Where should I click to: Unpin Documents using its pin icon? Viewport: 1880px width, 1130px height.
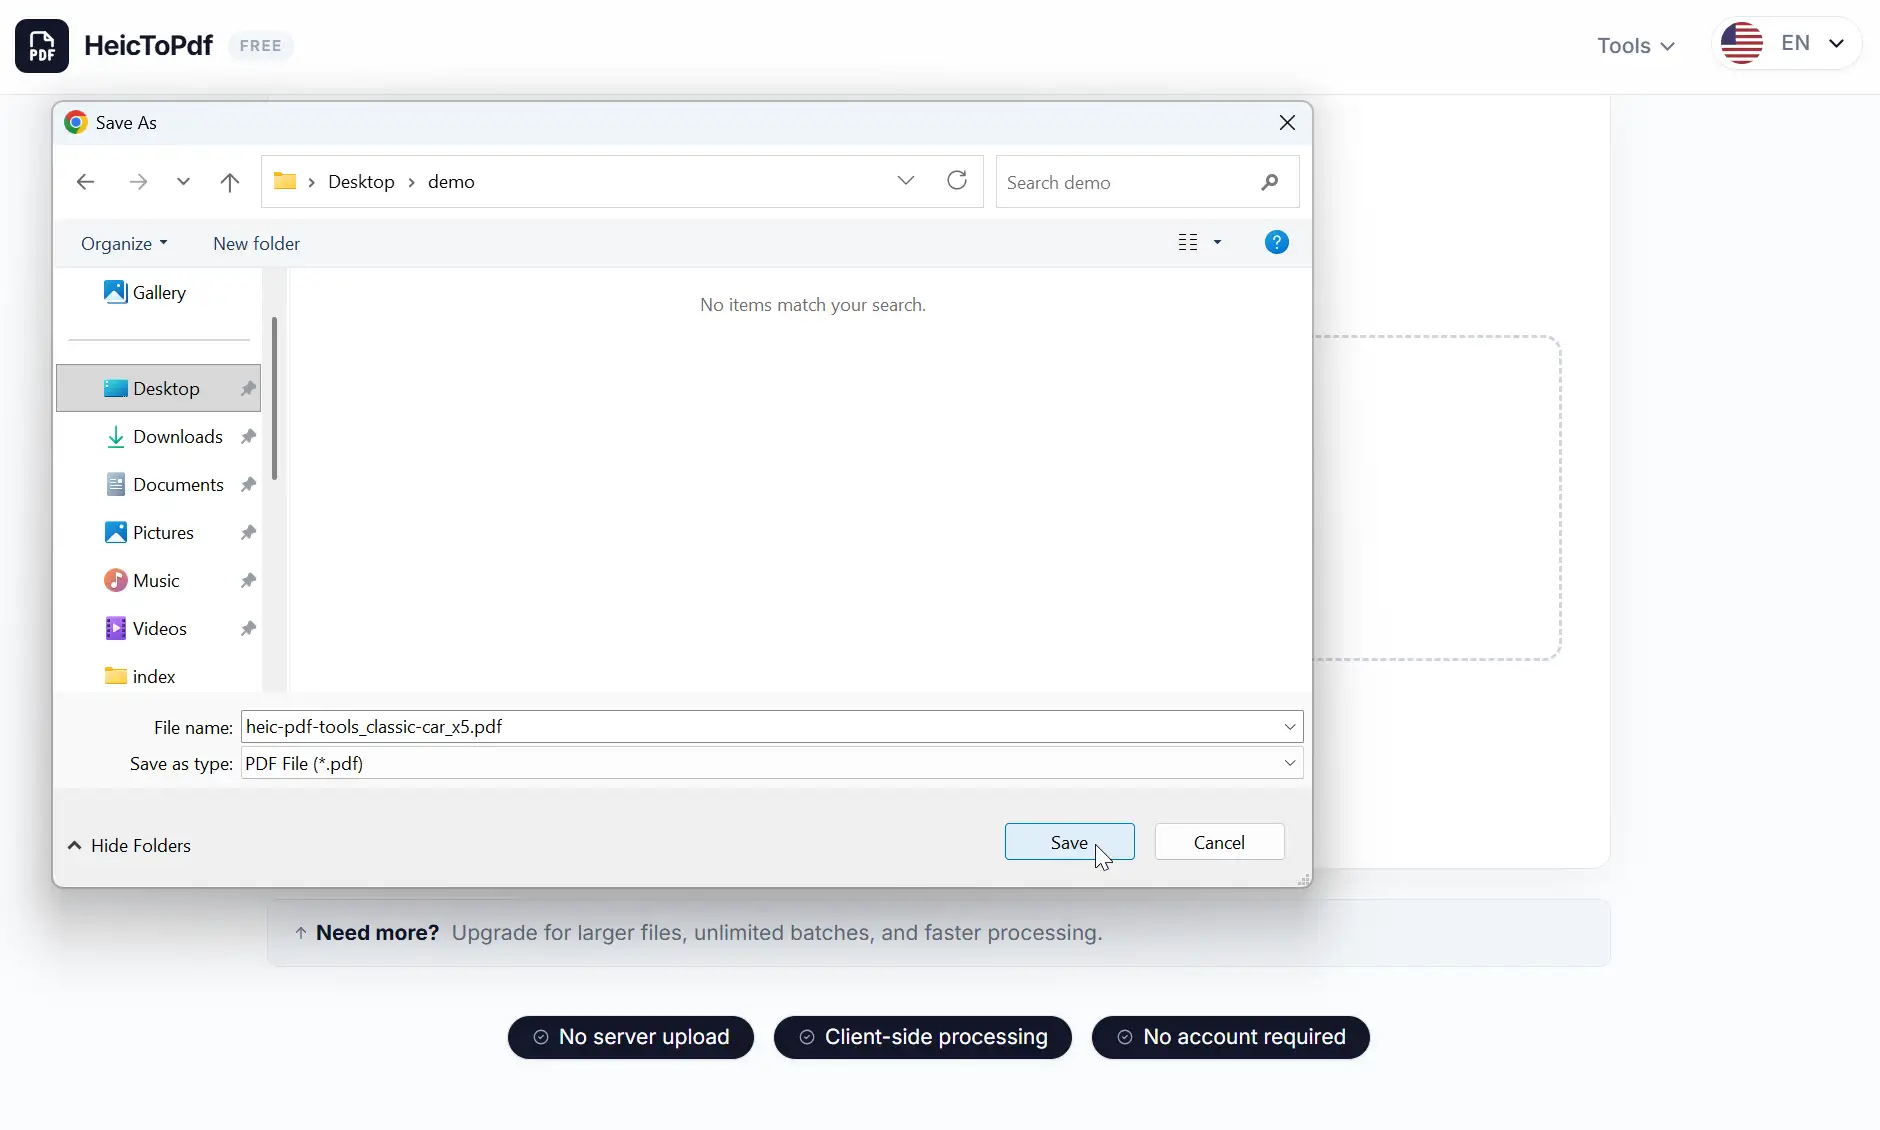[x=248, y=484]
